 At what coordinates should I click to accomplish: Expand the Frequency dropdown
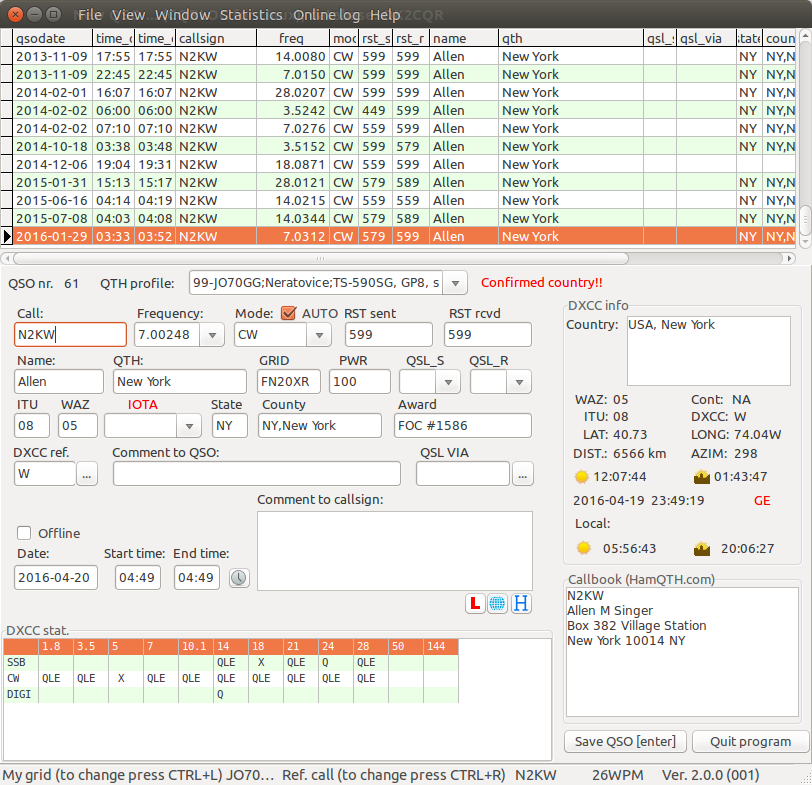tap(210, 335)
